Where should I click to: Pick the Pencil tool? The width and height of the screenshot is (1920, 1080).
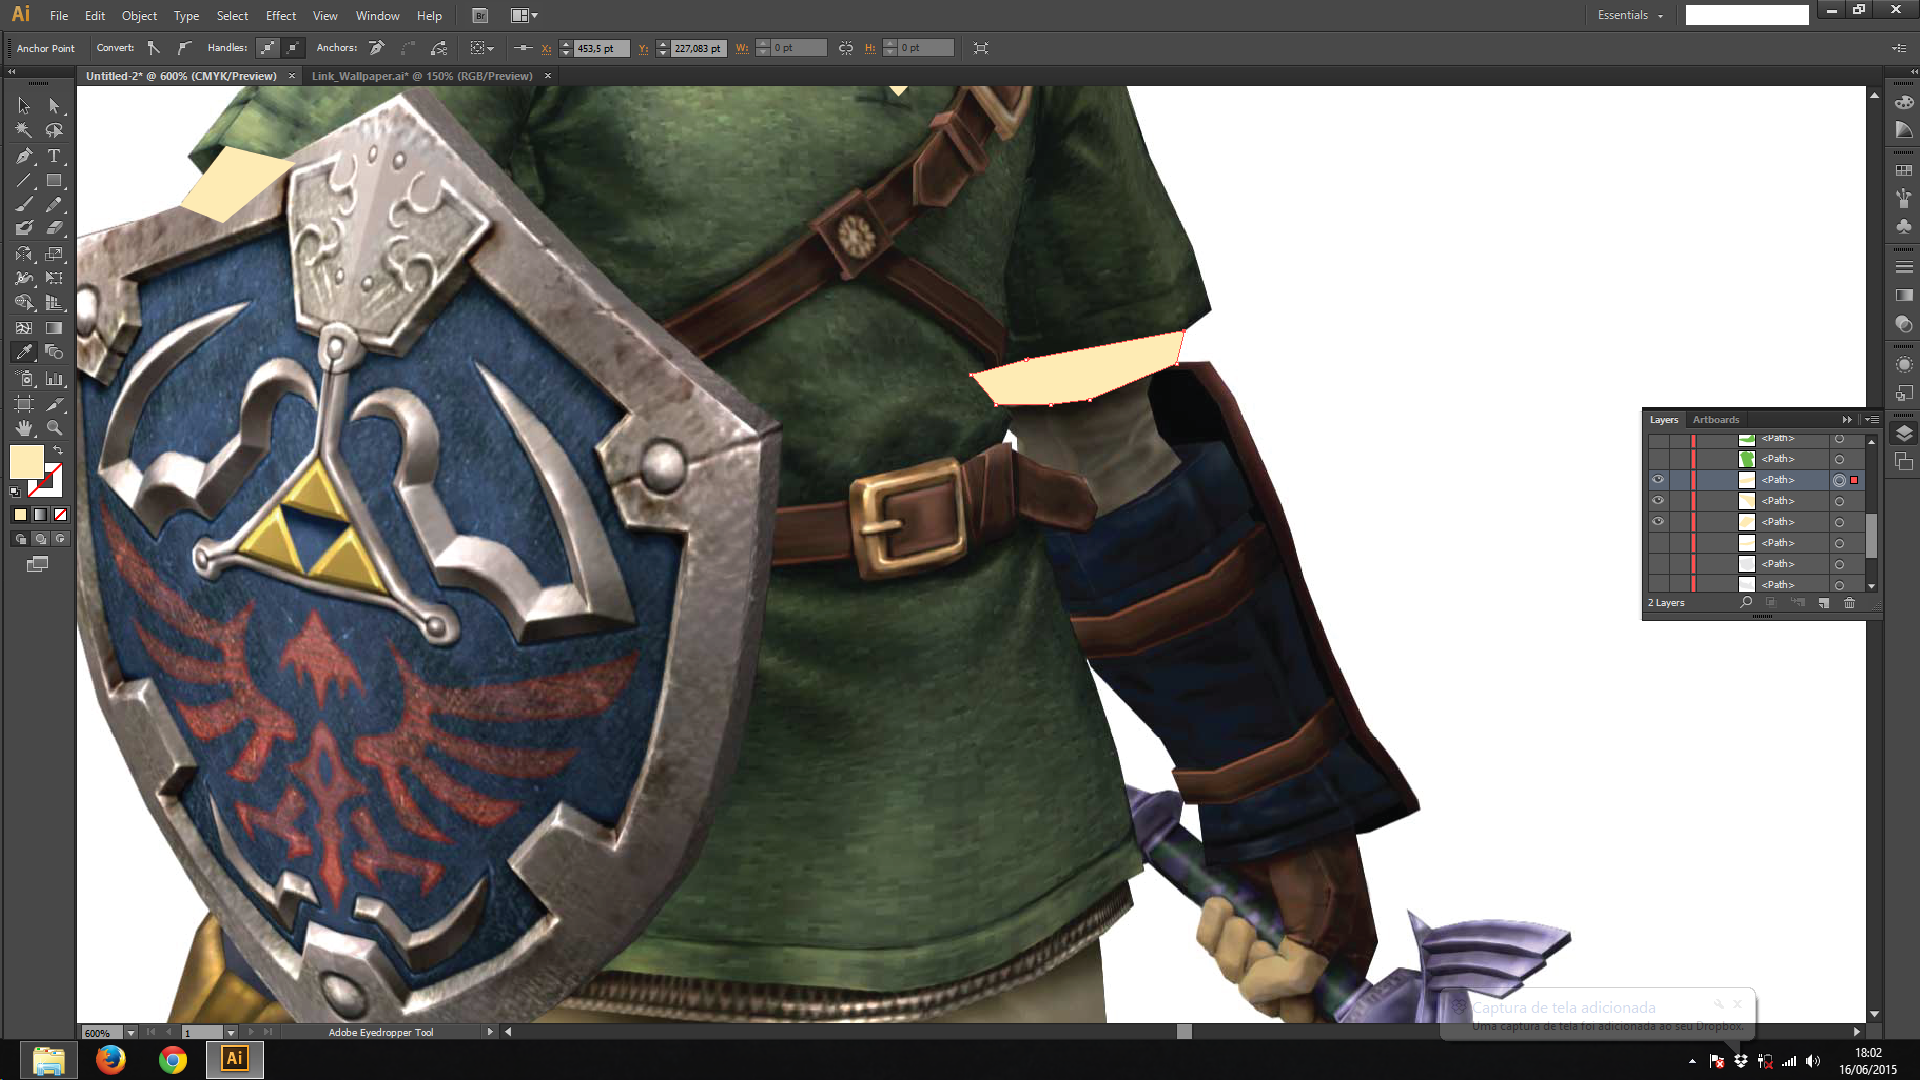tap(54, 205)
